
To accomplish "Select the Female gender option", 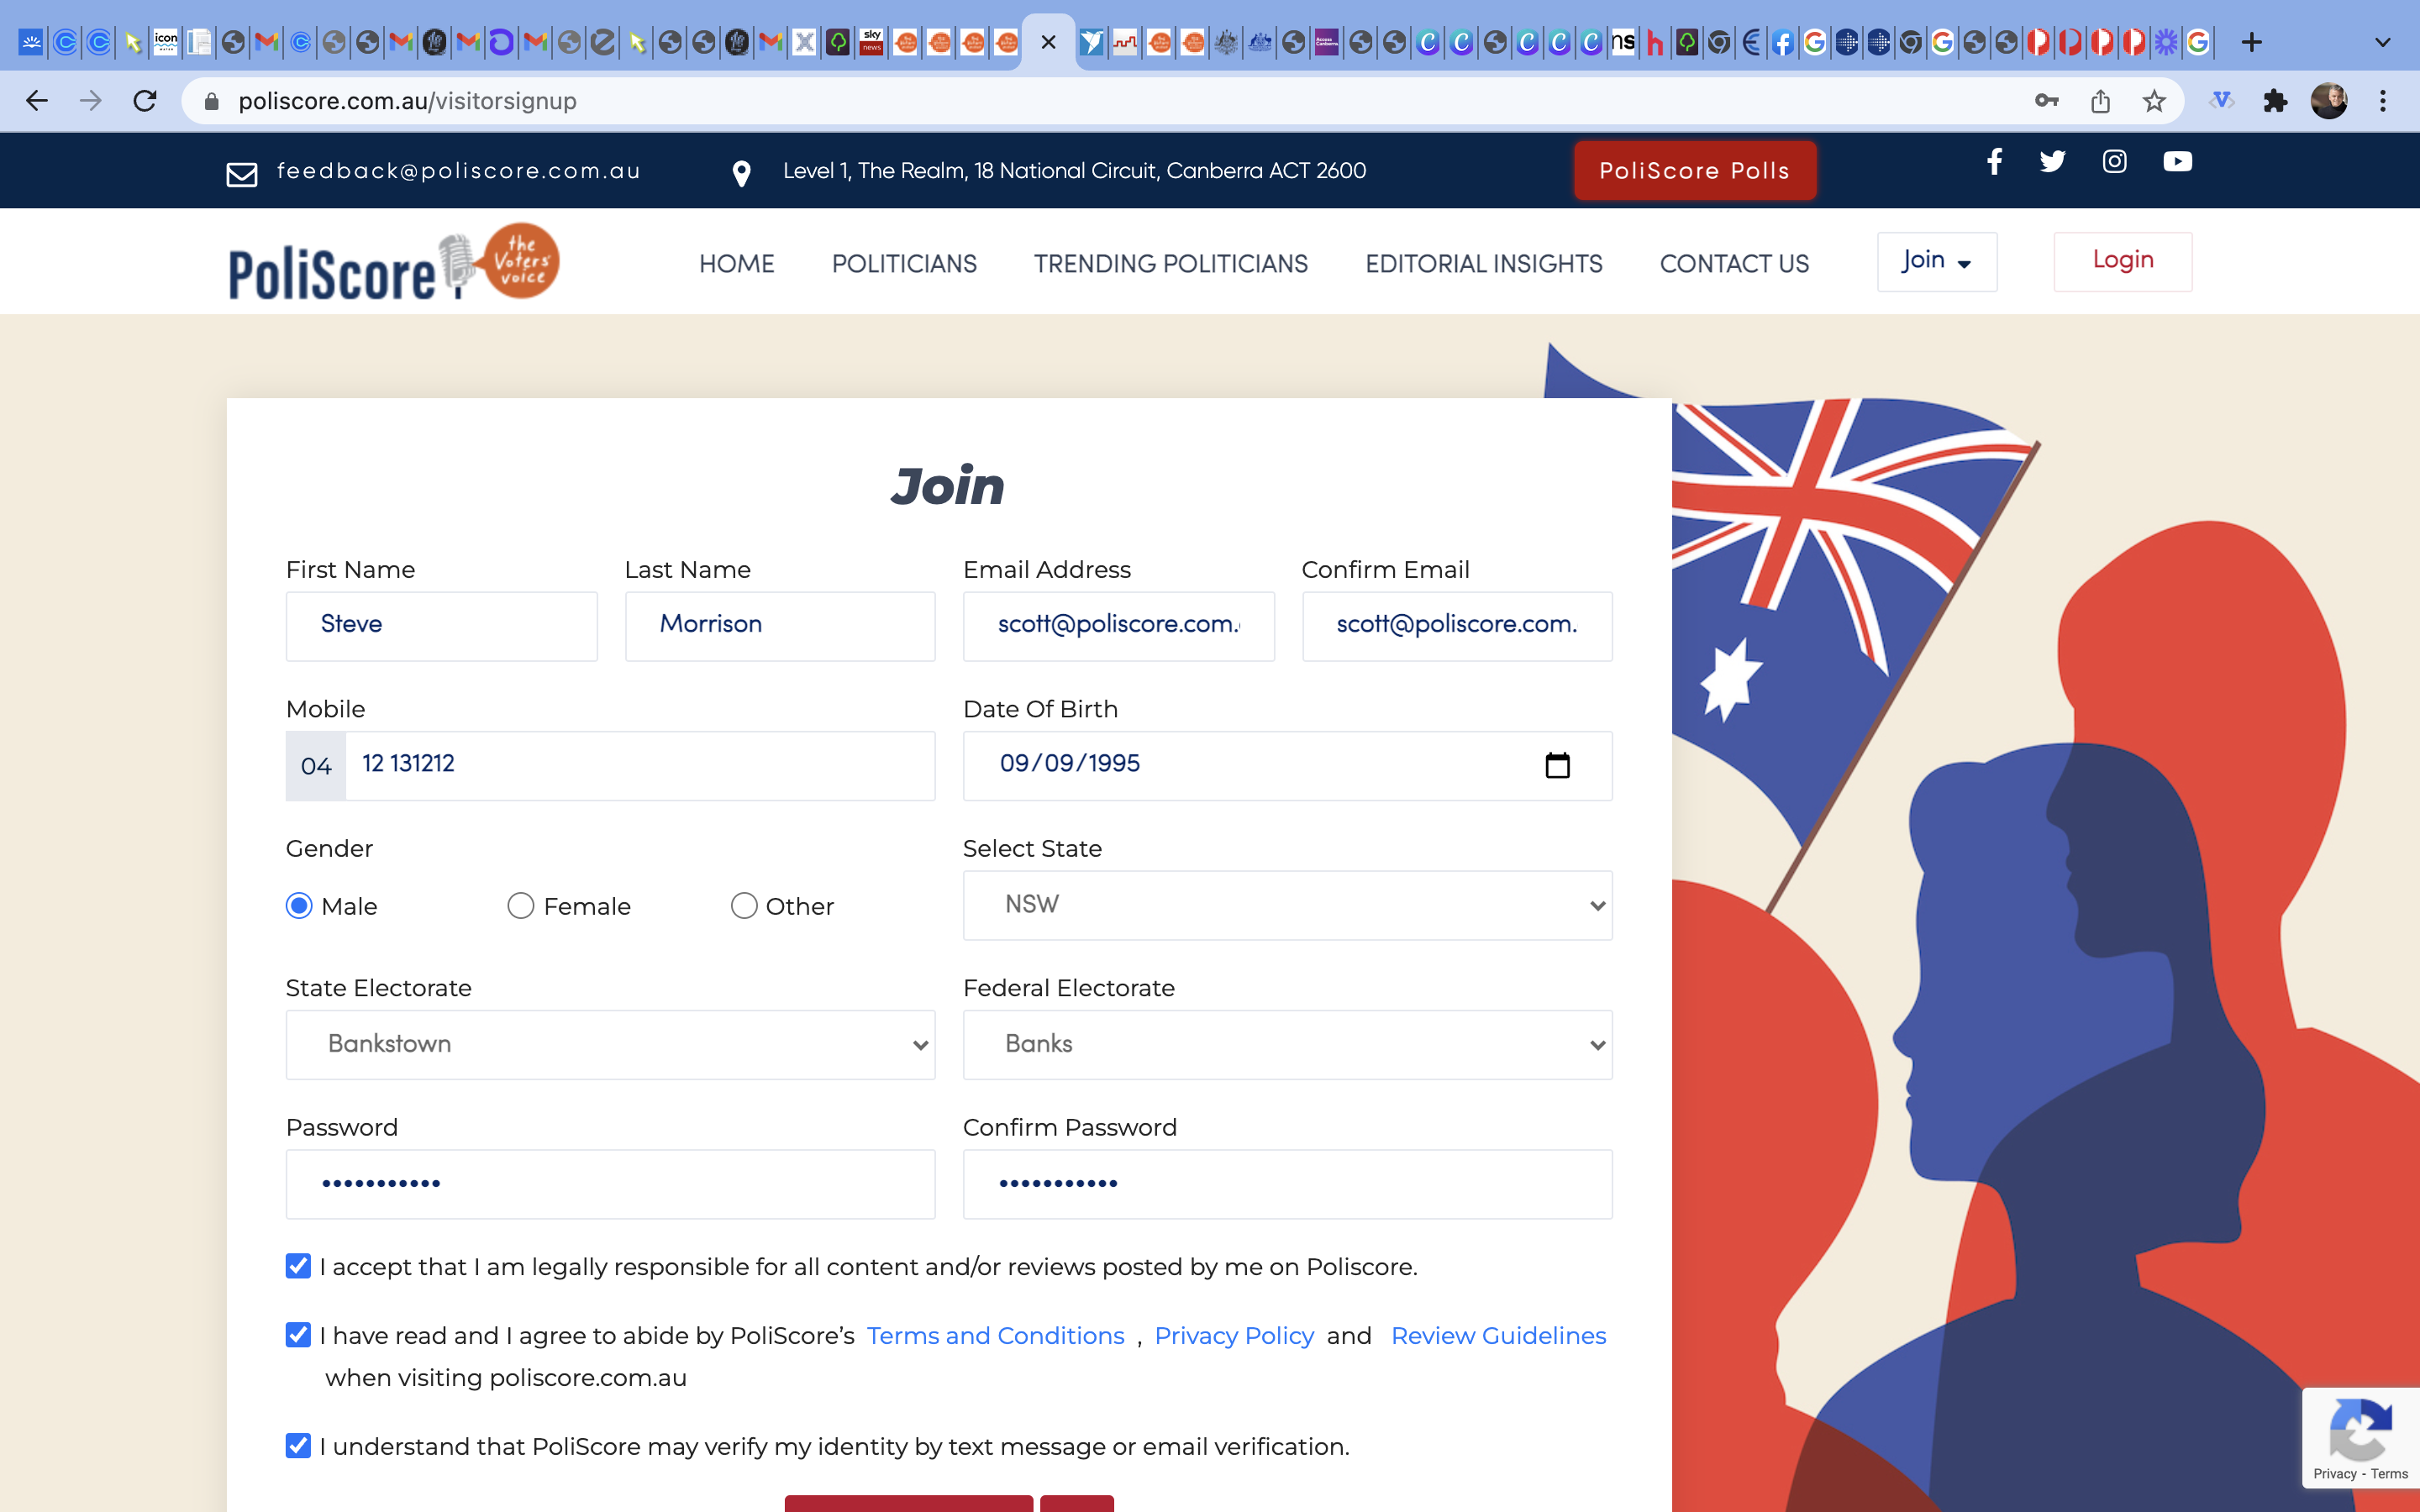I will tap(520, 906).
